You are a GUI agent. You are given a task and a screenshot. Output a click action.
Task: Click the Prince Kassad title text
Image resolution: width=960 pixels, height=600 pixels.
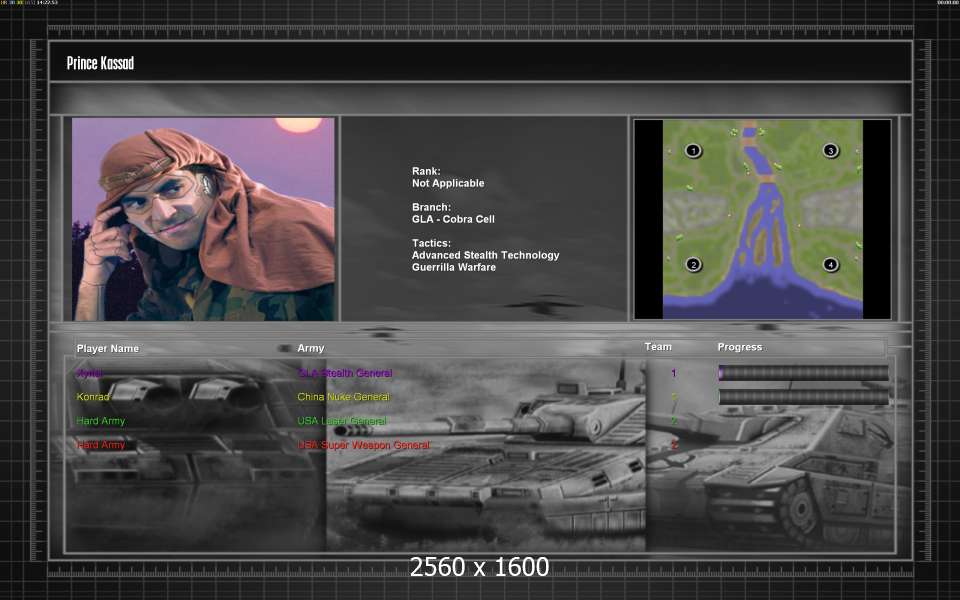tap(100, 63)
